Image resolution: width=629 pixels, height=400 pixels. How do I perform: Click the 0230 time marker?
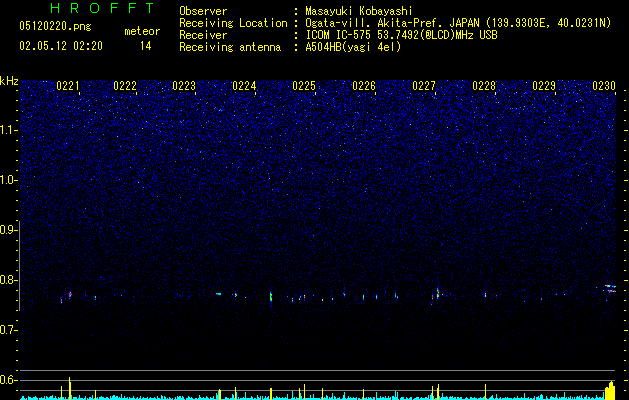point(604,86)
